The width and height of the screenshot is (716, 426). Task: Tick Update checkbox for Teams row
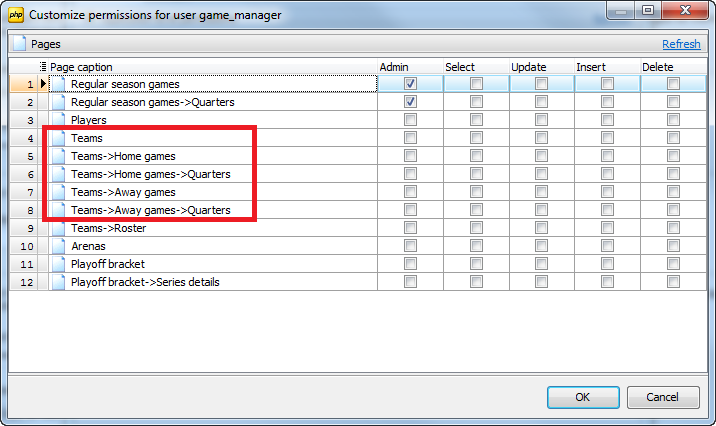[541, 138]
